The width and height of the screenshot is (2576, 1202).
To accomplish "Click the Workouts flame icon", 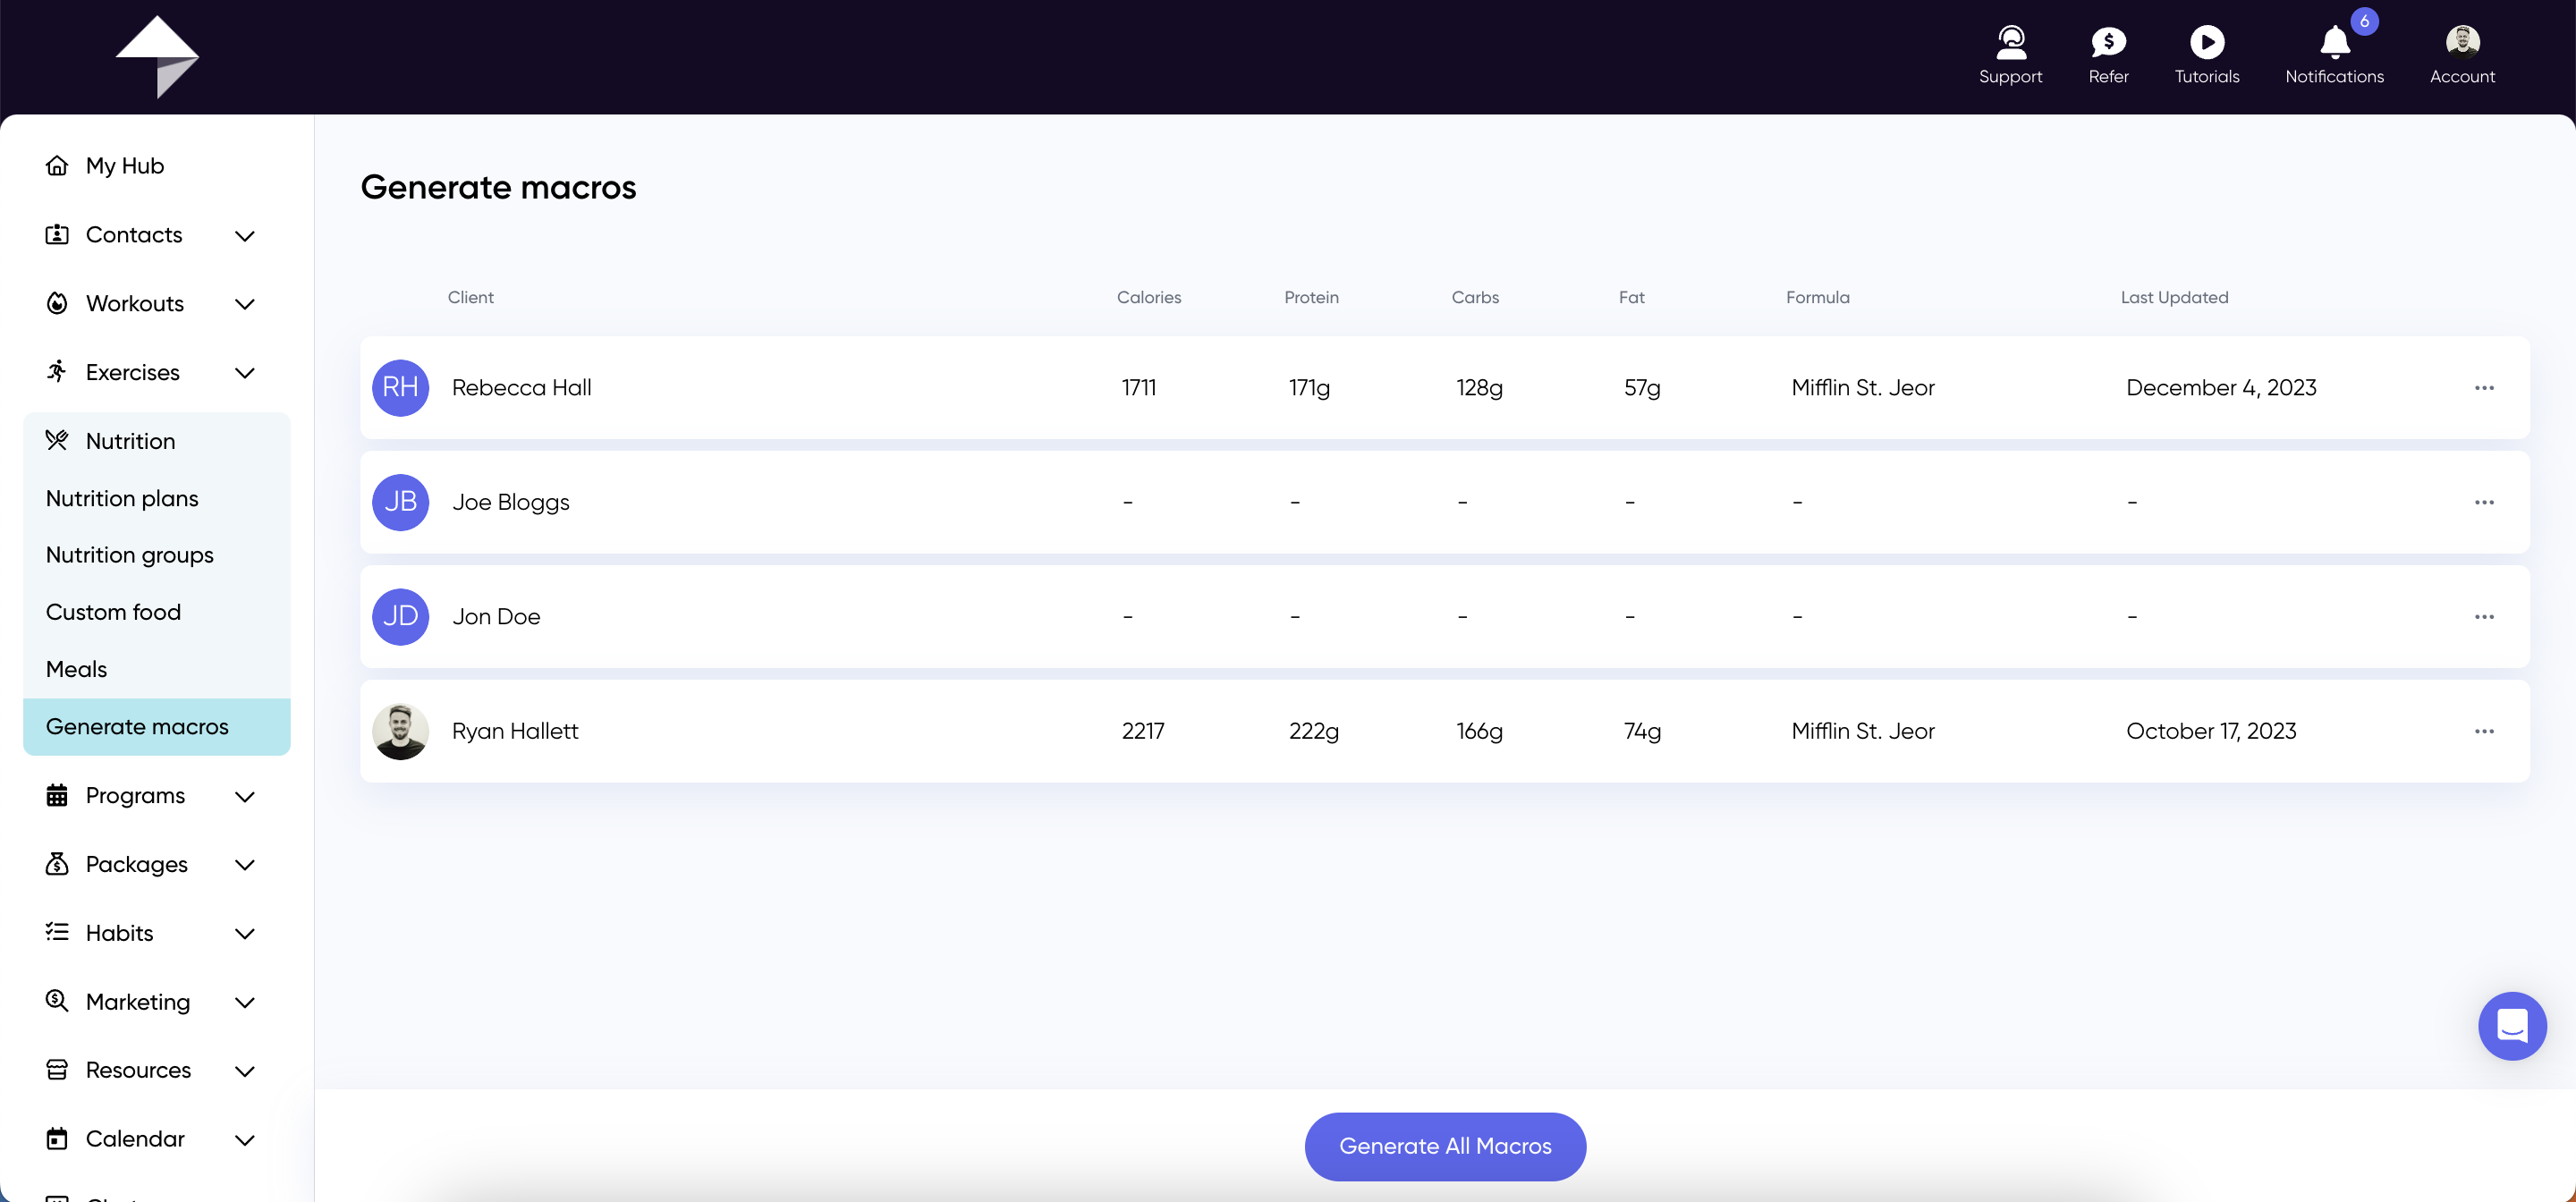I will (x=57, y=303).
